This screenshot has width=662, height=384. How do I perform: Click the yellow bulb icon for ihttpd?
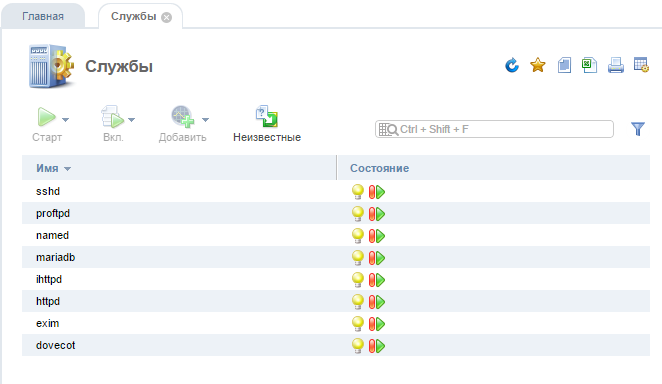point(358,279)
